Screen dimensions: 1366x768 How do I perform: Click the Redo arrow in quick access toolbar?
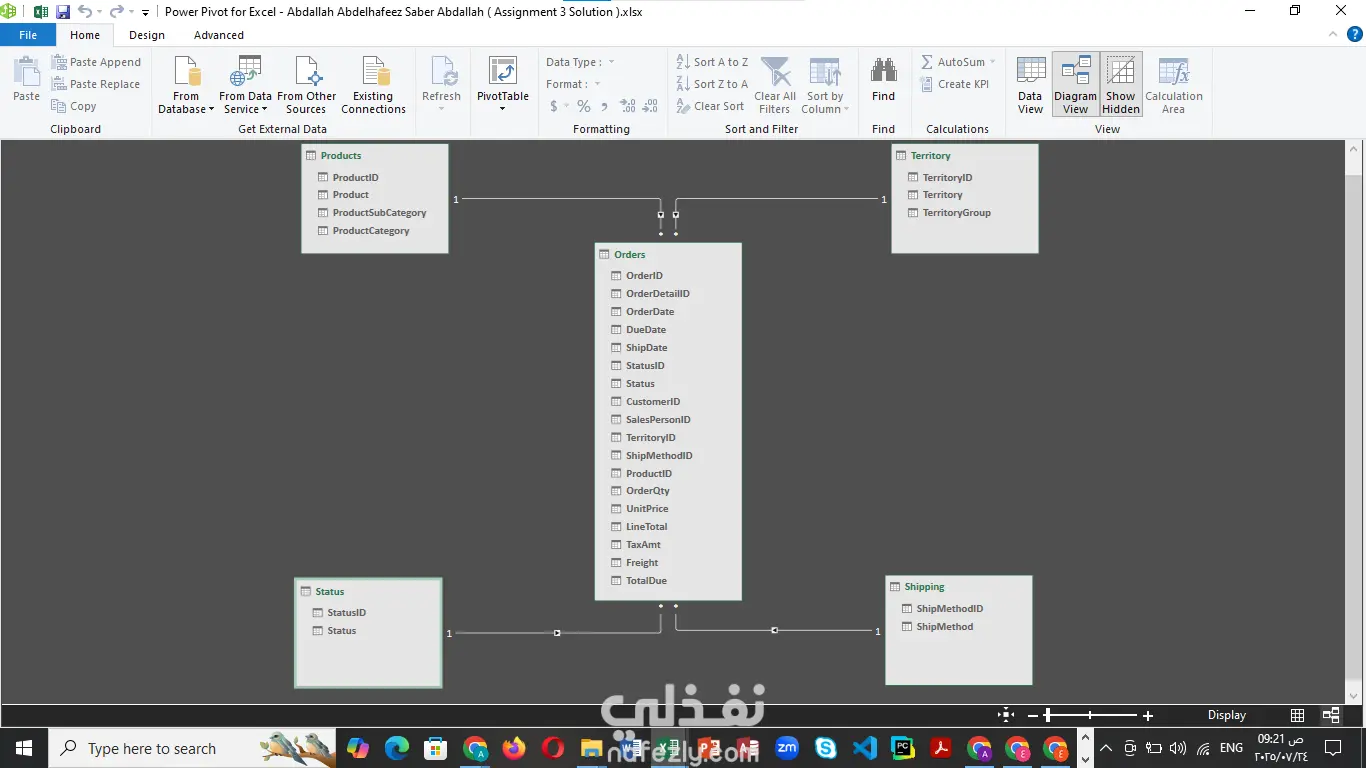[117, 12]
